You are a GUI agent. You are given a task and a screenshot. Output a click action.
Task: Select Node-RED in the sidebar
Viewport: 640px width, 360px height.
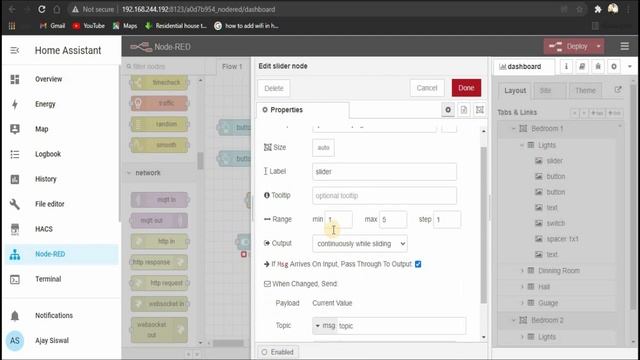point(61,254)
